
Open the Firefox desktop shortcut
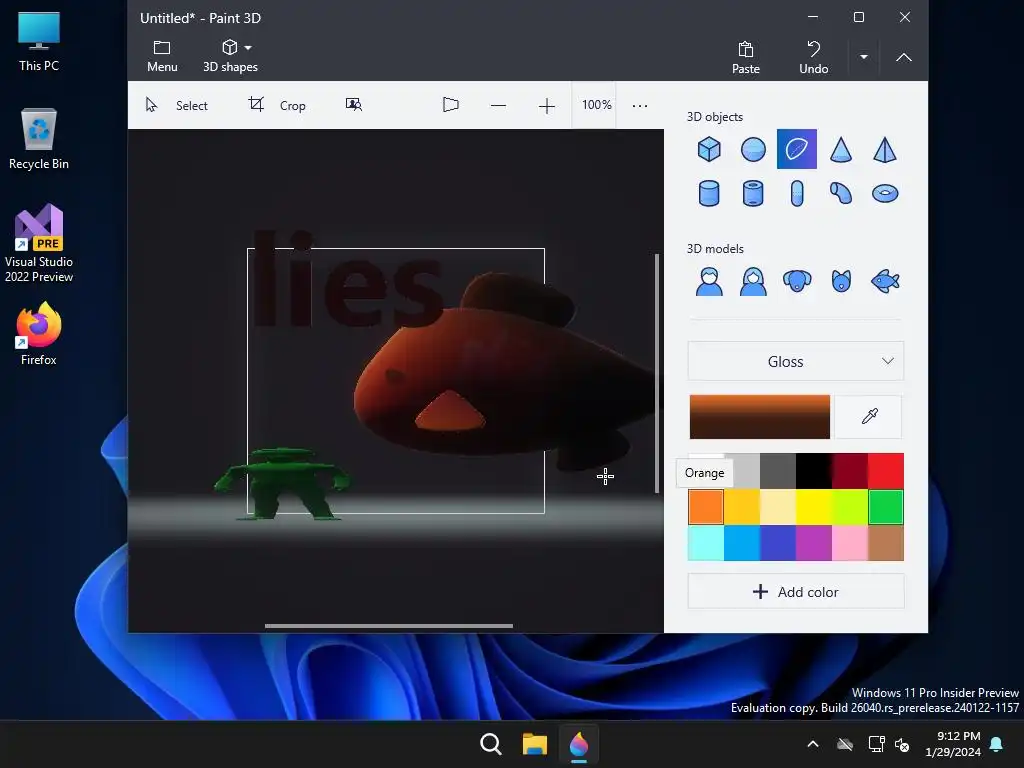click(39, 334)
